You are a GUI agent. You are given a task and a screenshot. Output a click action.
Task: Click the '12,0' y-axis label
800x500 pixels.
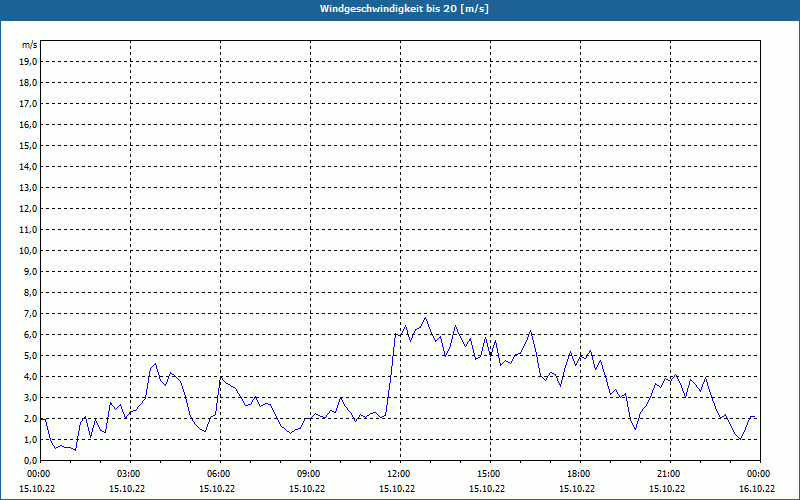[x=27, y=209]
